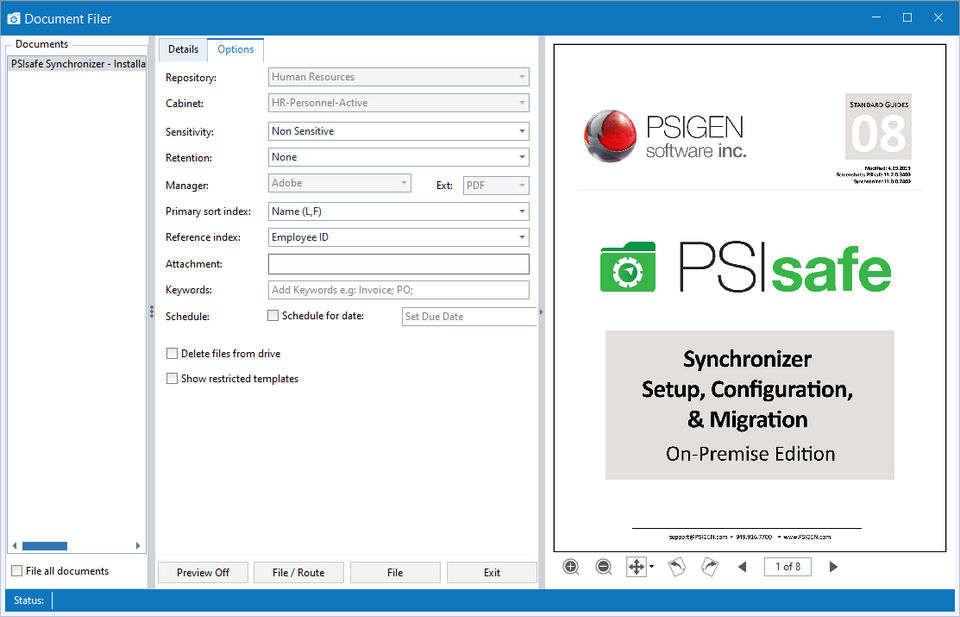
Task: Go to next preview page
Action: tap(833, 567)
